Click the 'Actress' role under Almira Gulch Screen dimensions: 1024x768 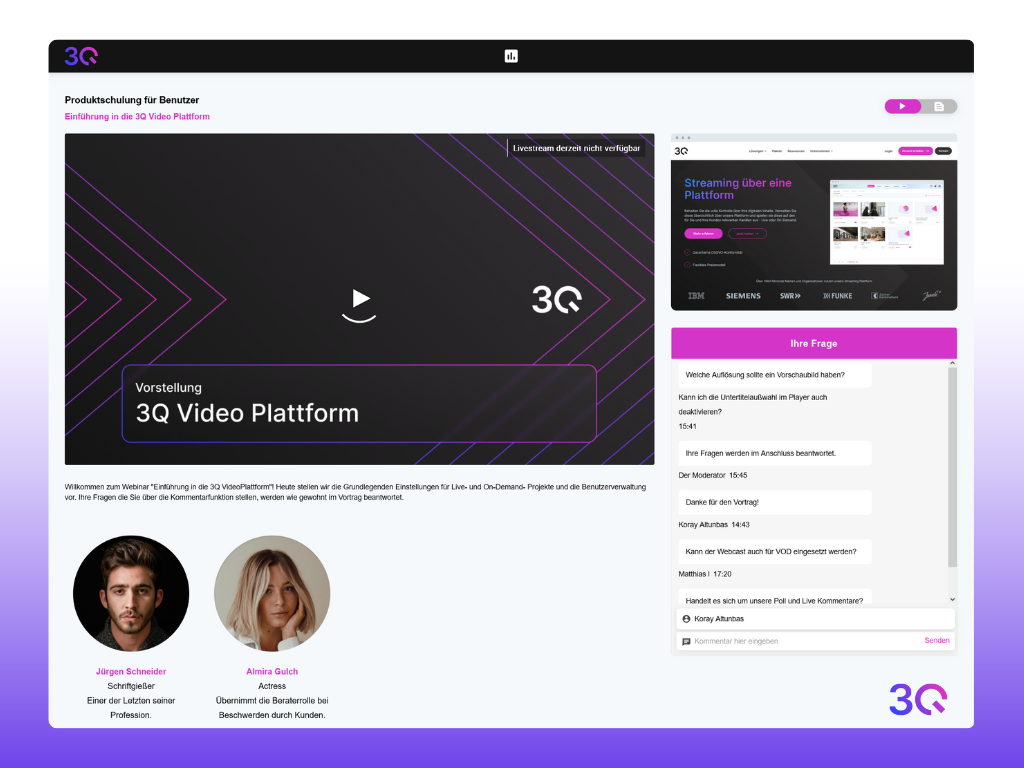(272, 686)
